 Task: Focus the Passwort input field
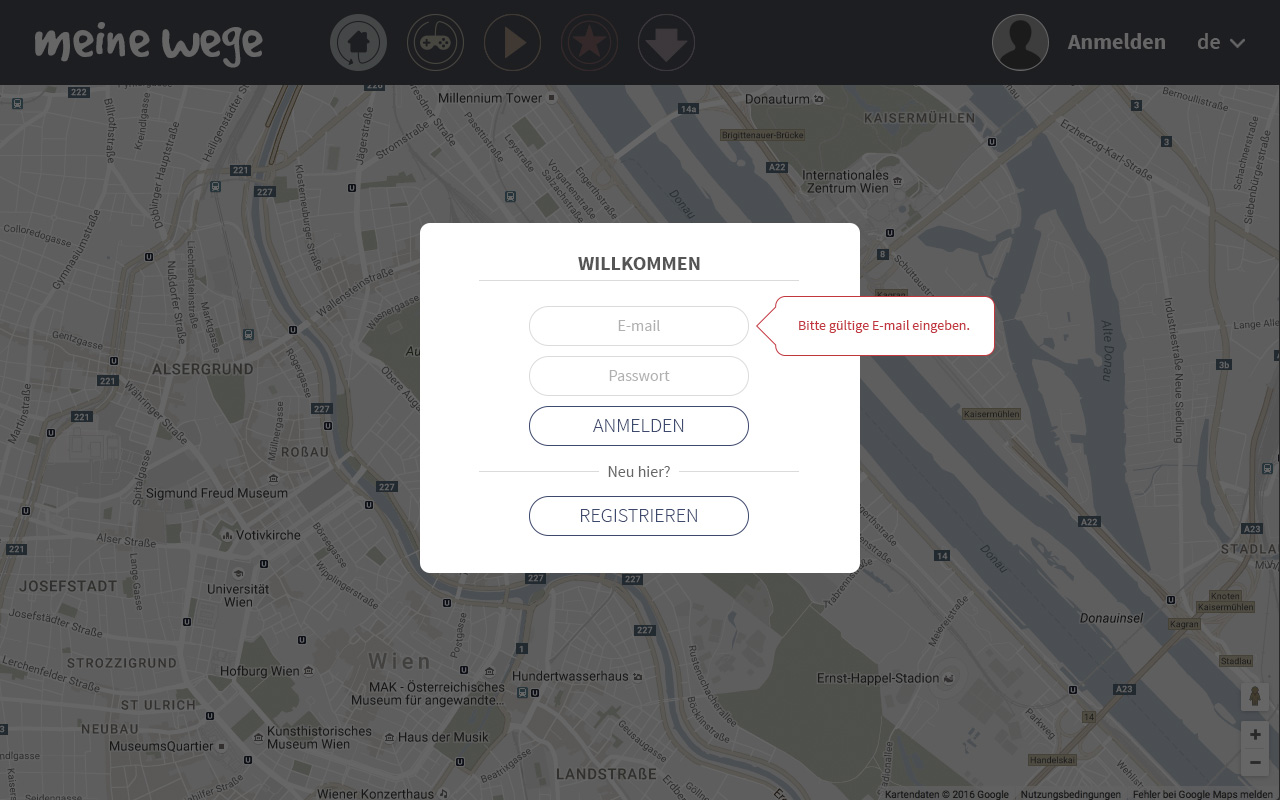639,376
